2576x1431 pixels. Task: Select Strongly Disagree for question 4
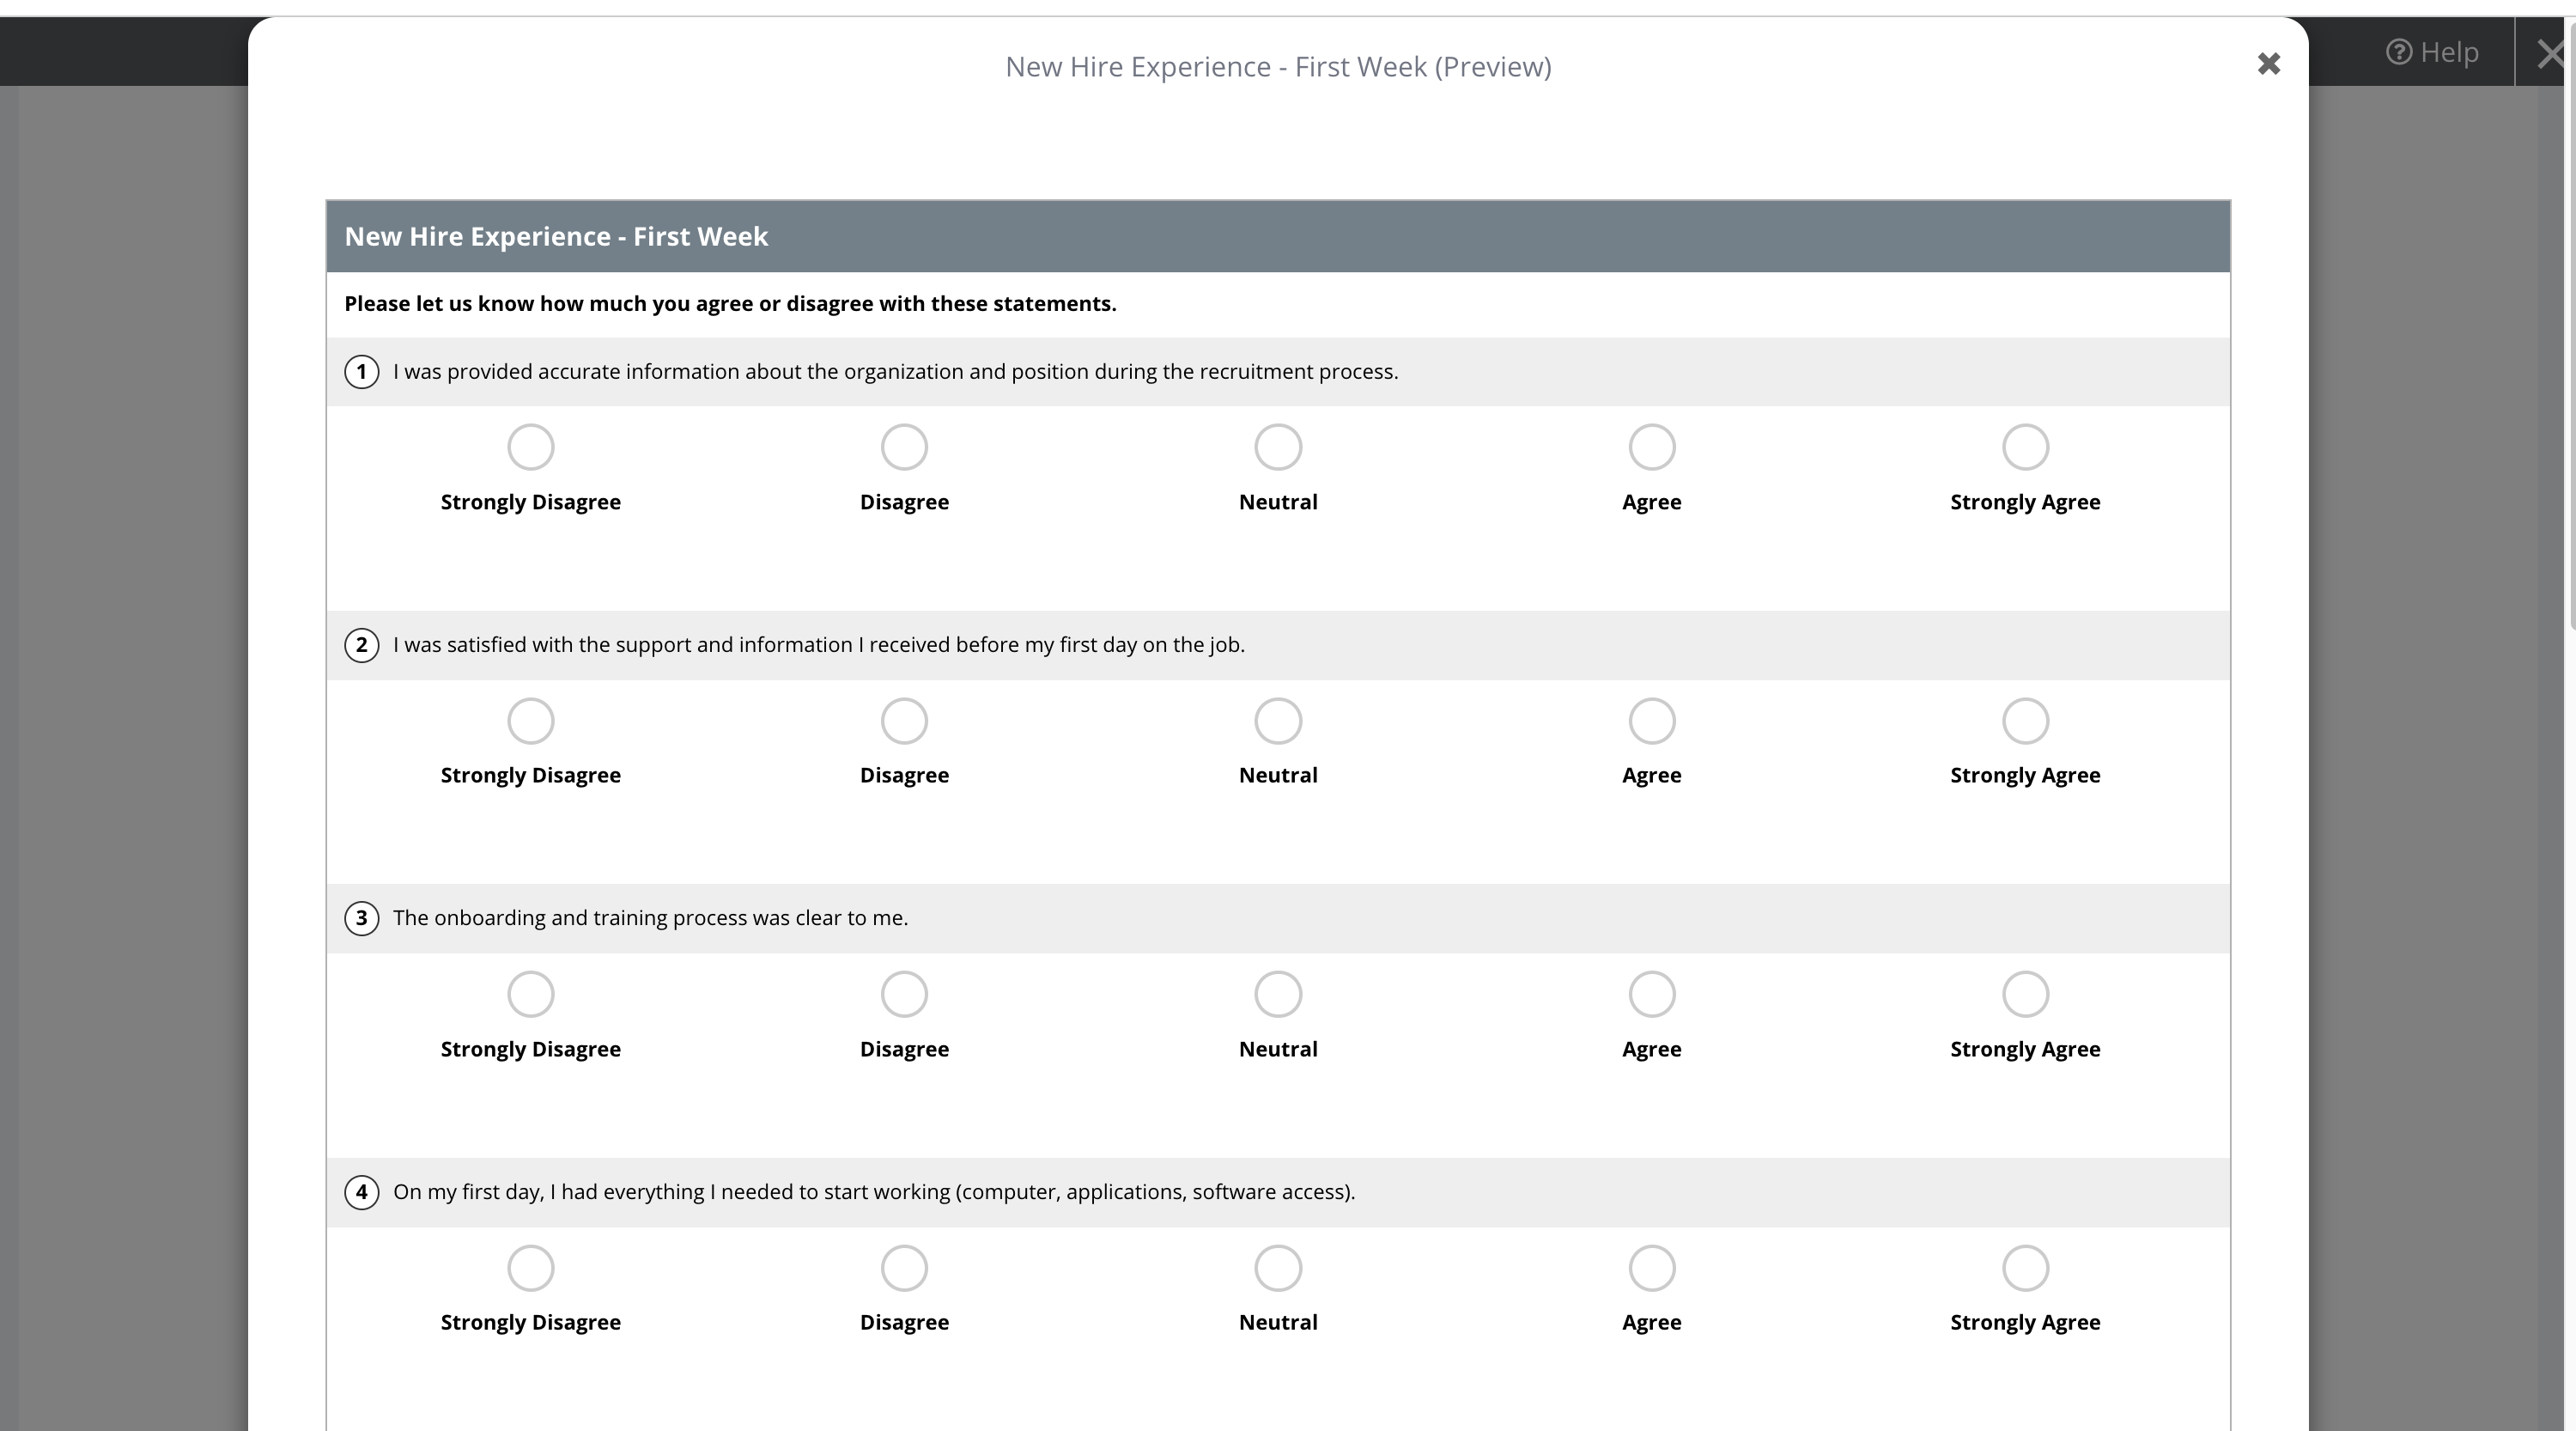click(x=530, y=1268)
